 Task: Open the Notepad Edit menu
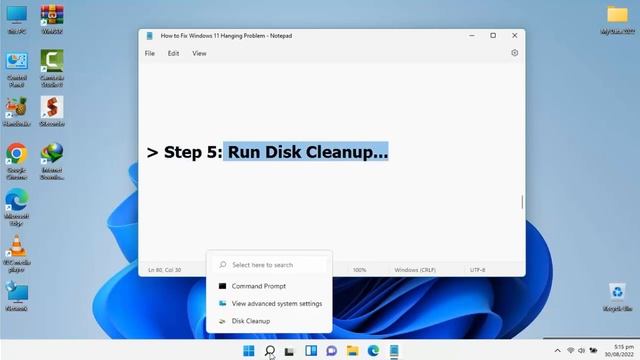pyautogui.click(x=173, y=53)
